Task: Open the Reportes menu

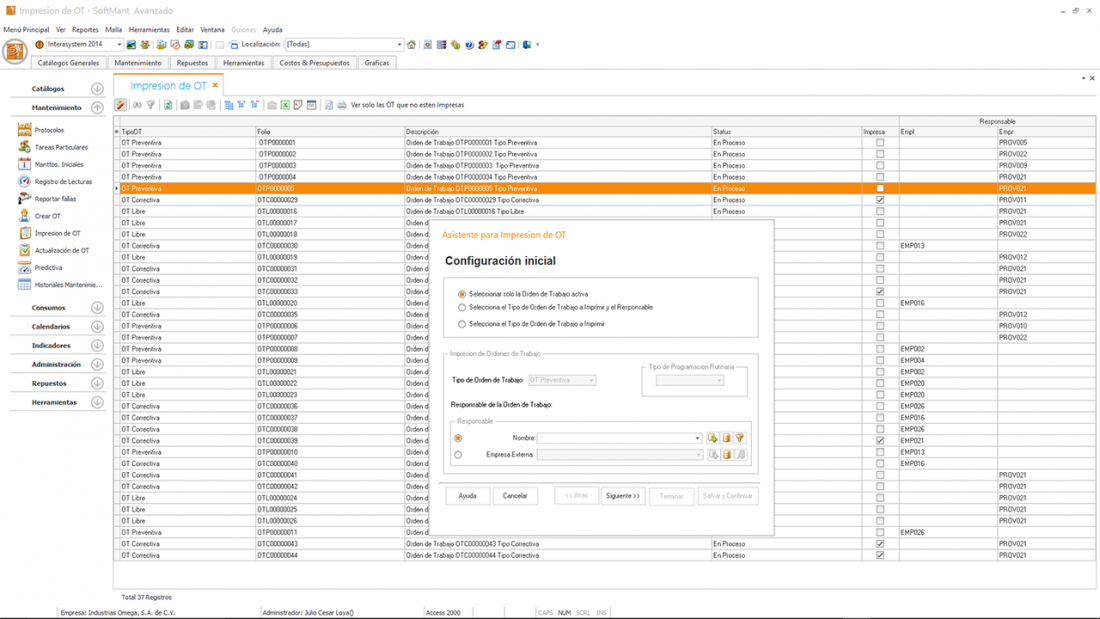Action: tap(85, 30)
